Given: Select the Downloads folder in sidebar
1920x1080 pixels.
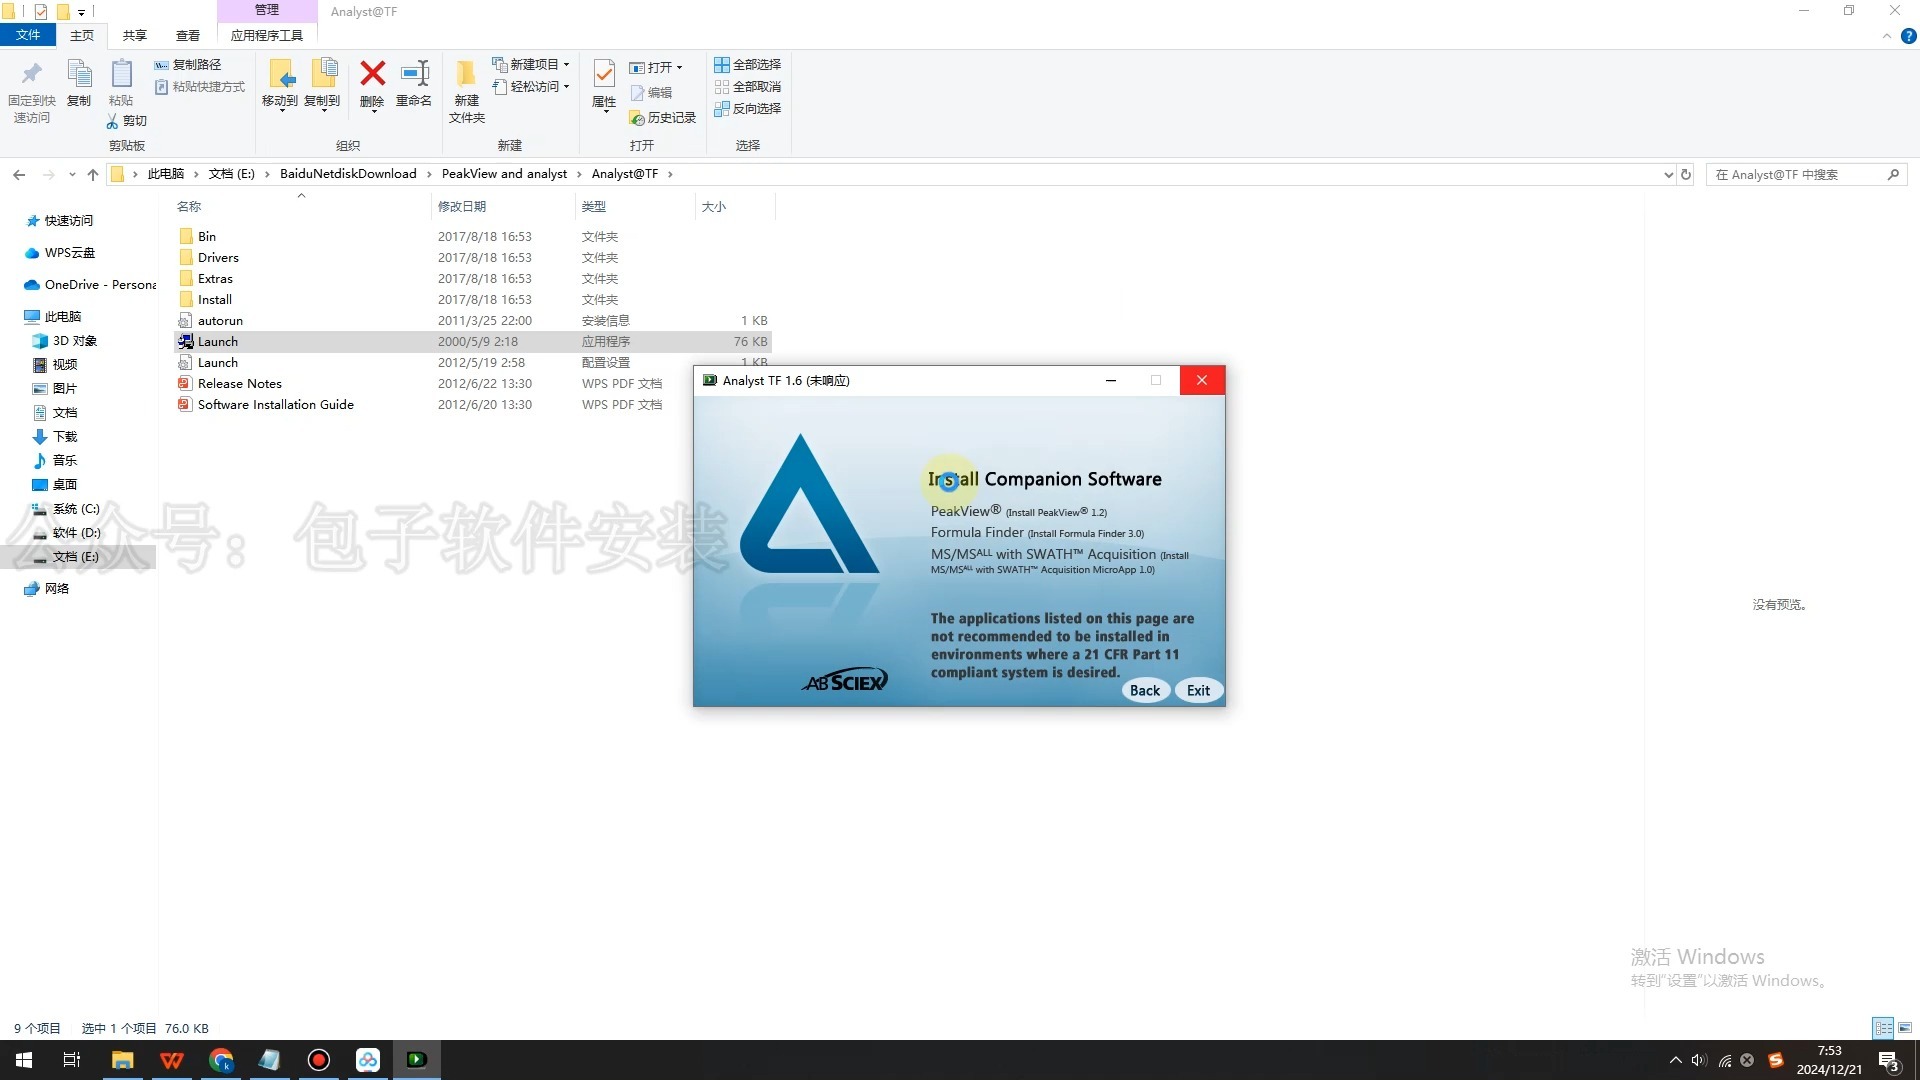Looking at the screenshot, I should pyautogui.click(x=65, y=437).
